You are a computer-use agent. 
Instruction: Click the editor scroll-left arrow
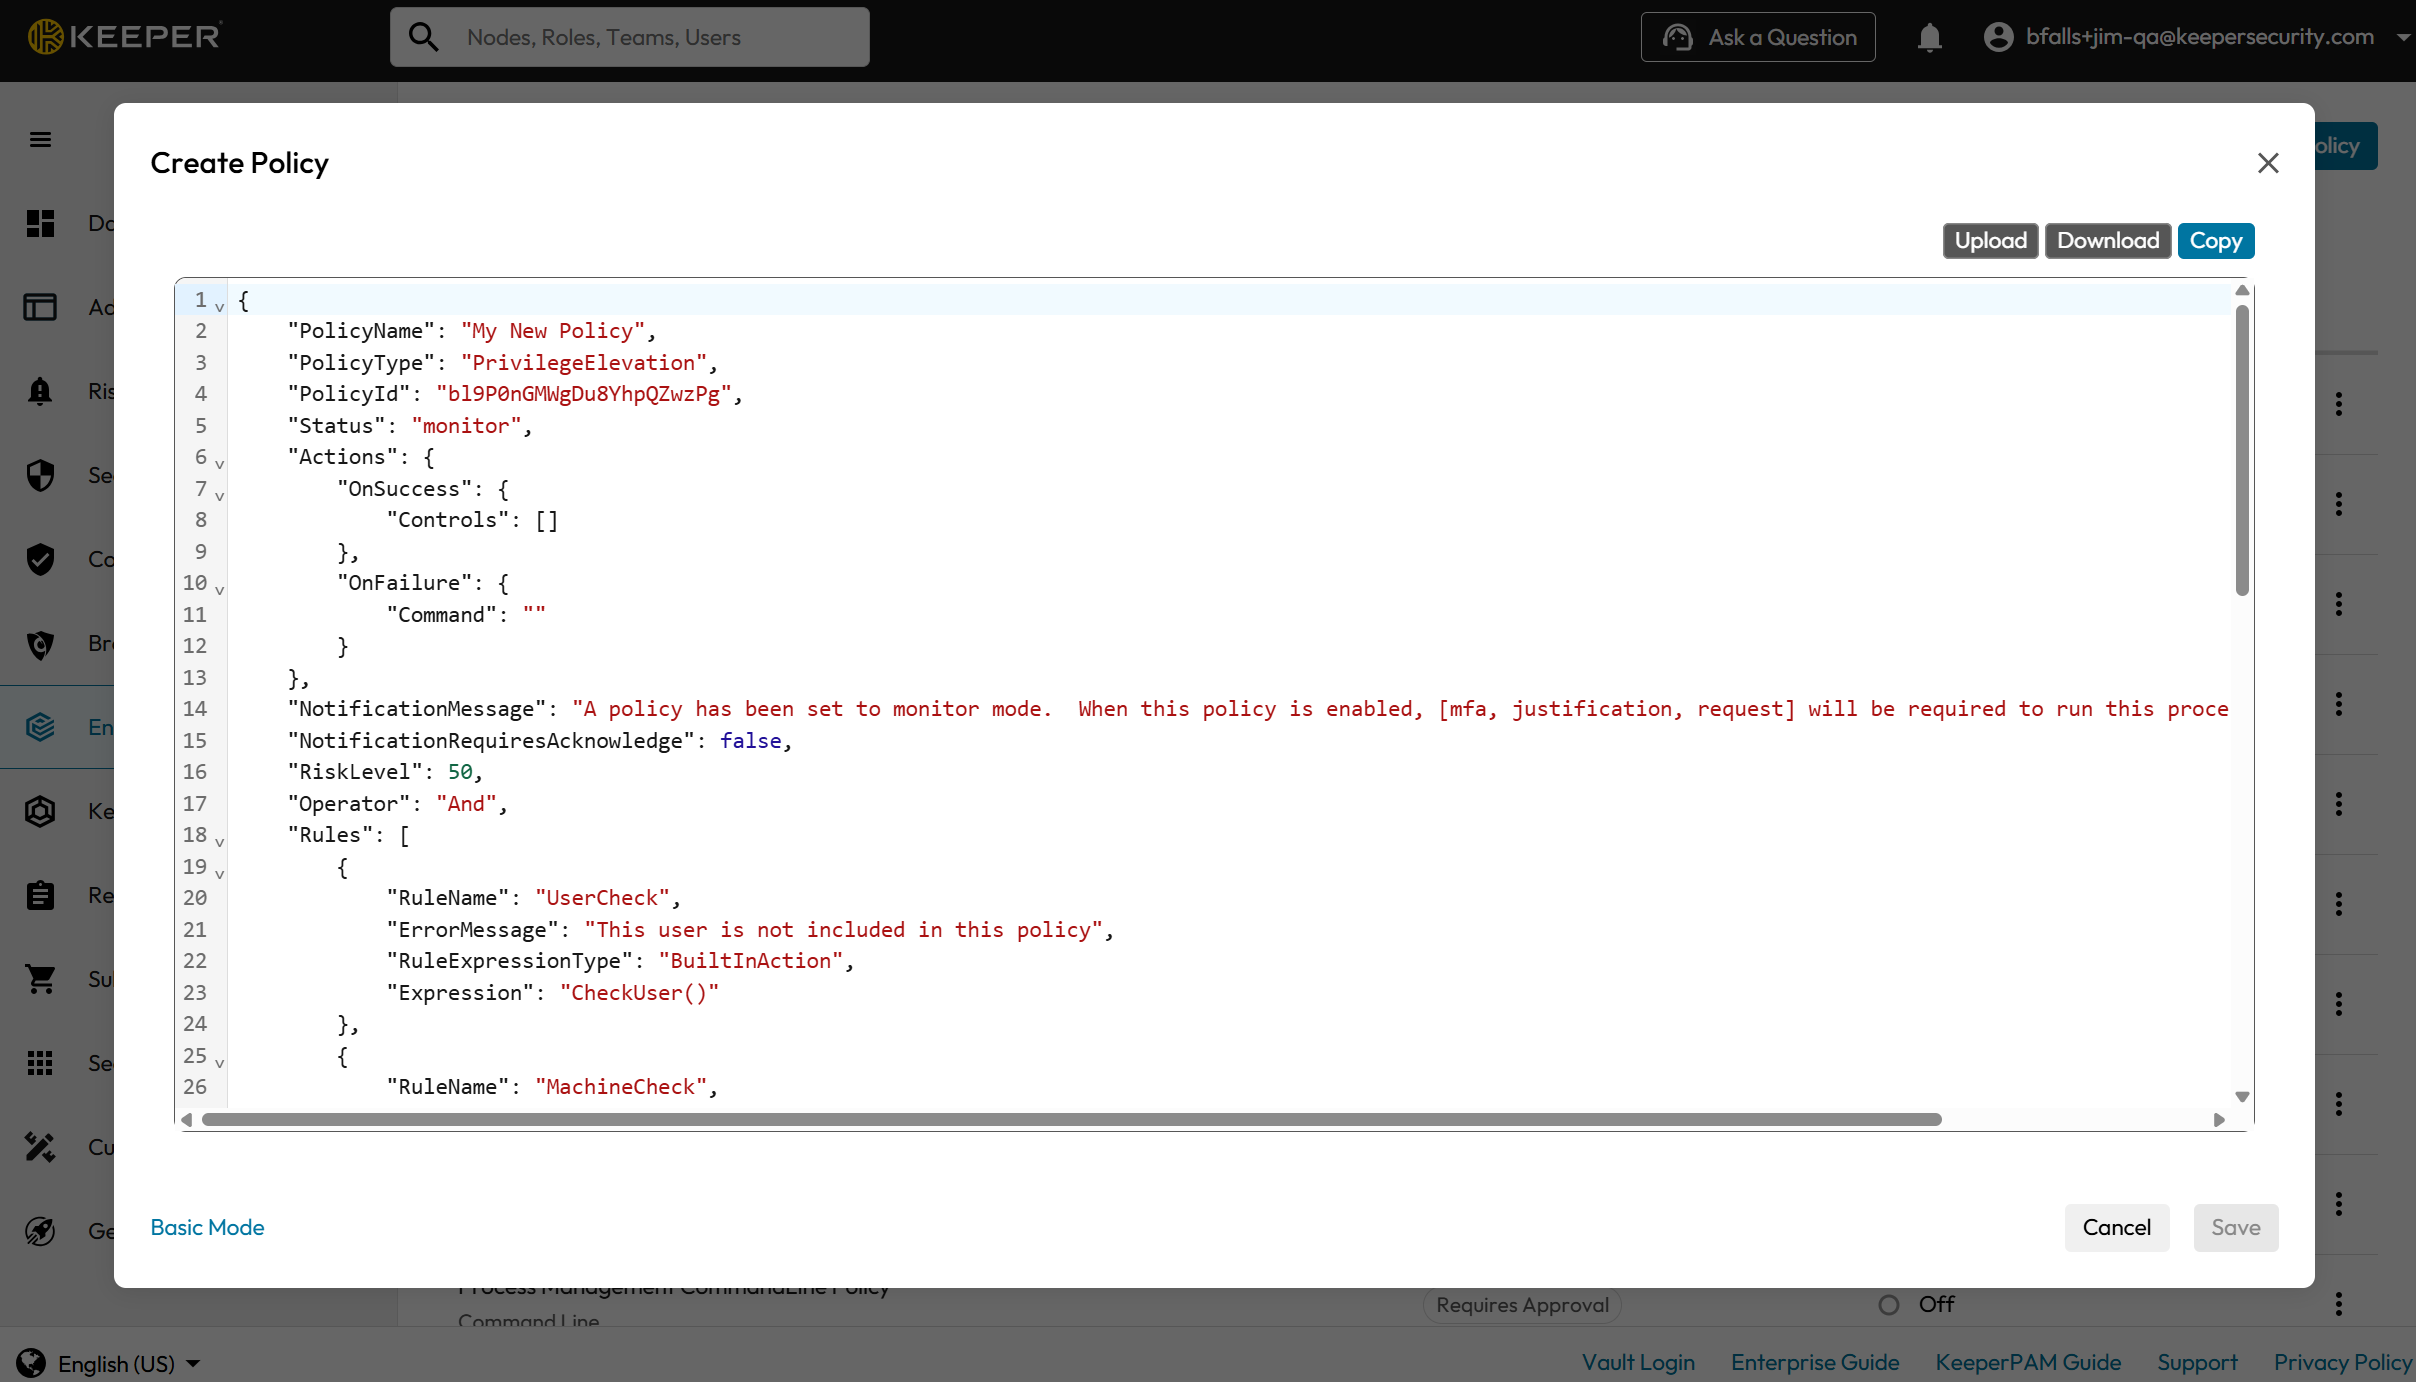[x=187, y=1119]
